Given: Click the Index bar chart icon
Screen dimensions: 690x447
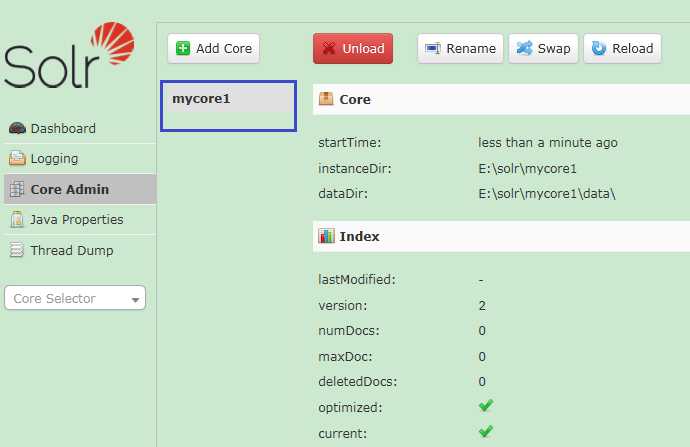Looking at the screenshot, I should [326, 236].
